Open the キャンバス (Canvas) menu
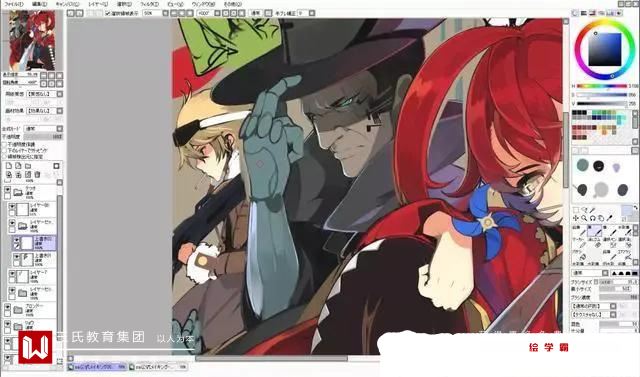 coord(67,4)
